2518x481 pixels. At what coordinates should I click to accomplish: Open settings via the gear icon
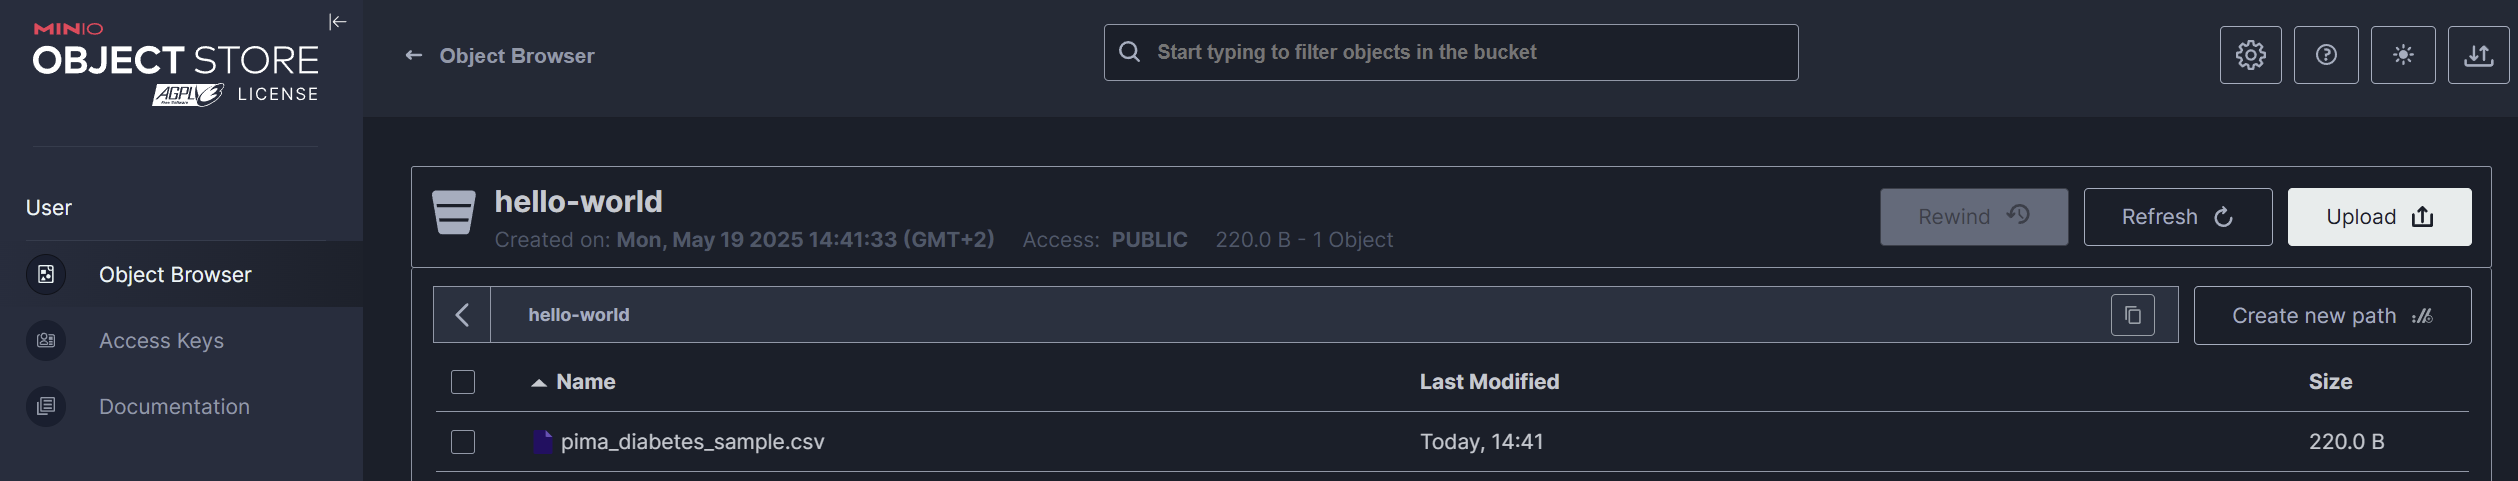[x=2250, y=55]
